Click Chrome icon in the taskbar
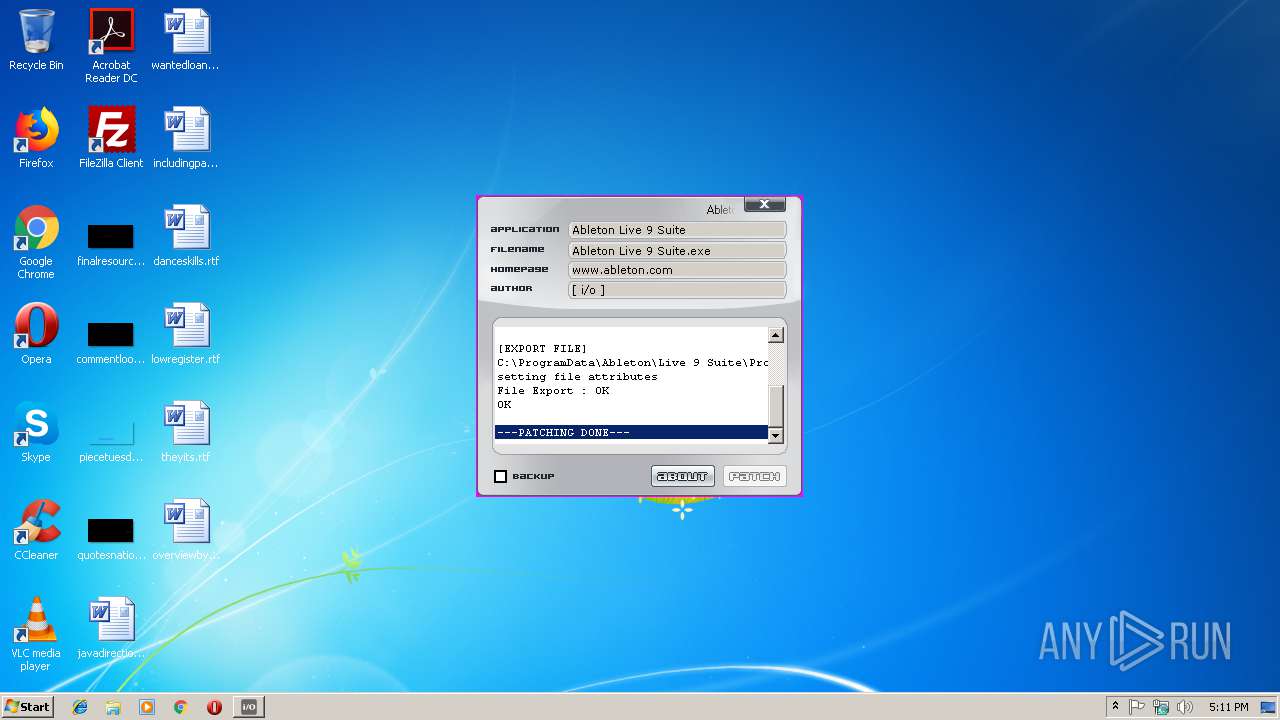The width and height of the screenshot is (1280, 720). (180, 707)
